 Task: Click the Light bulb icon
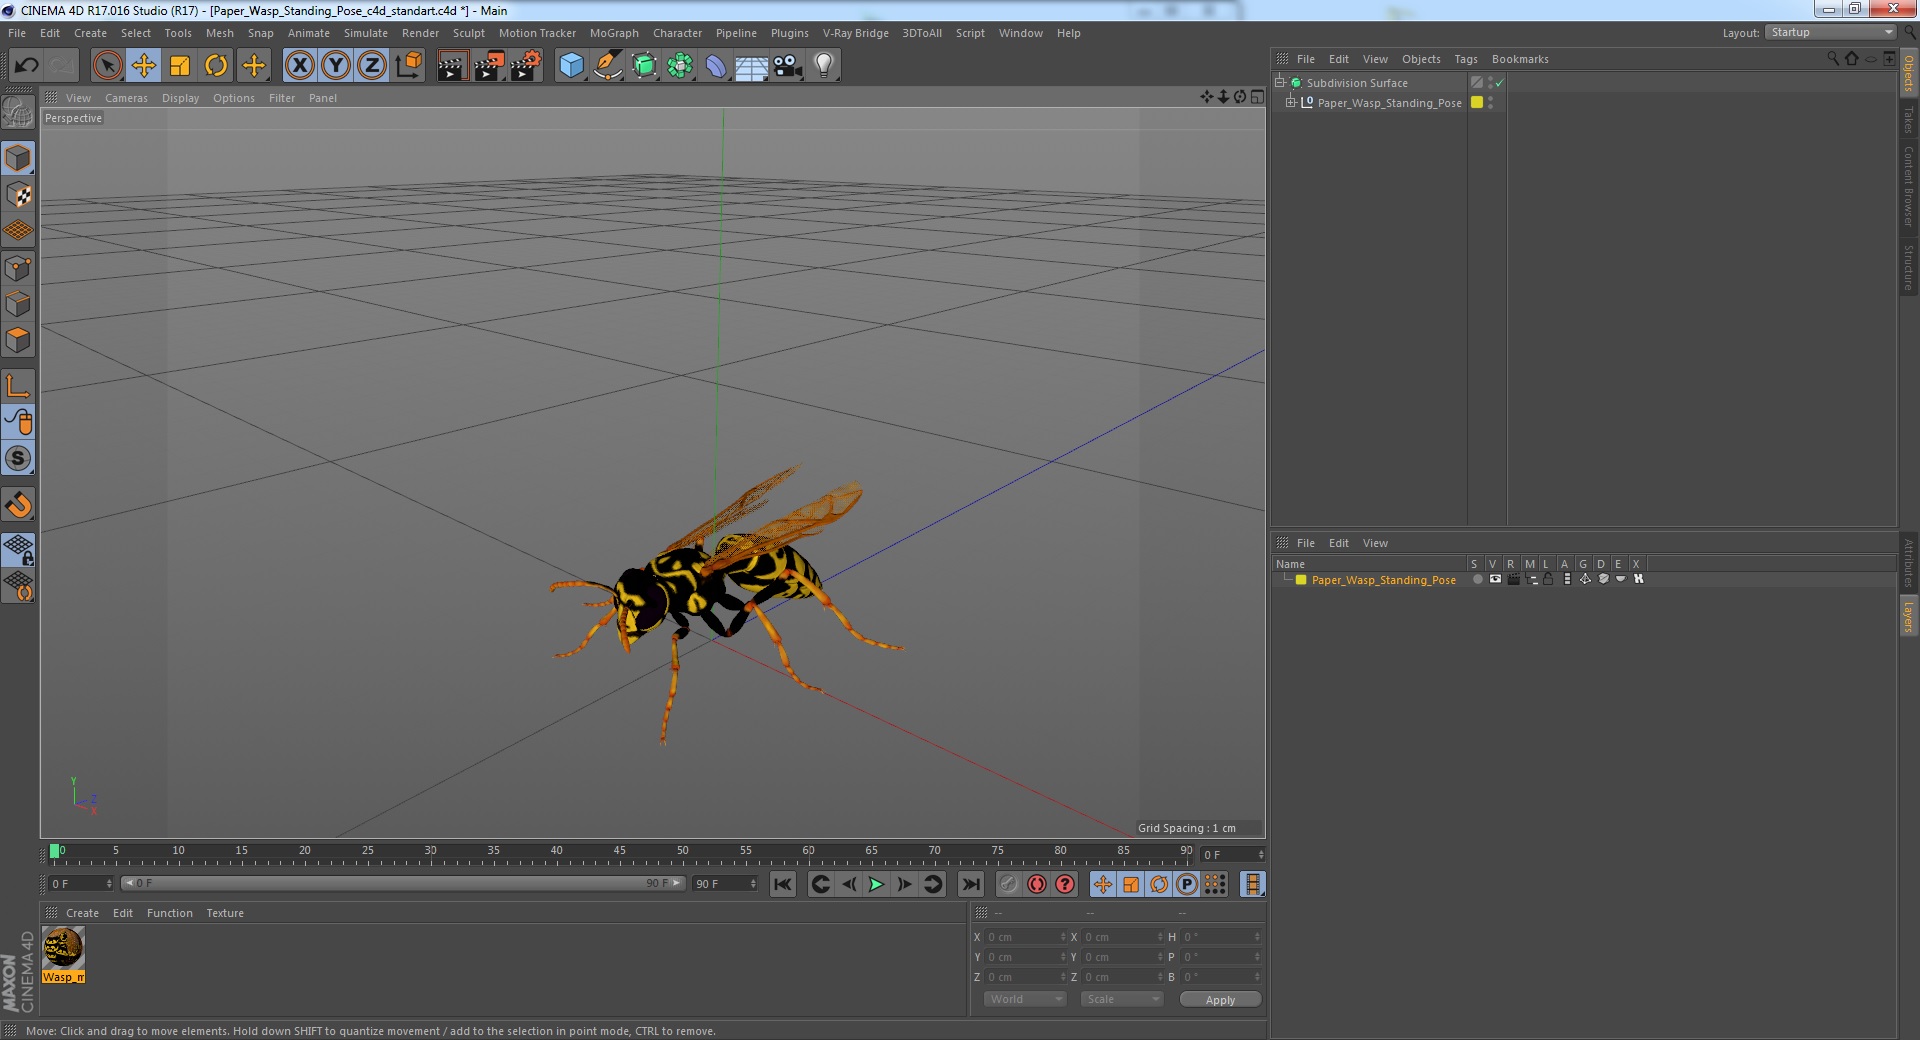point(823,66)
